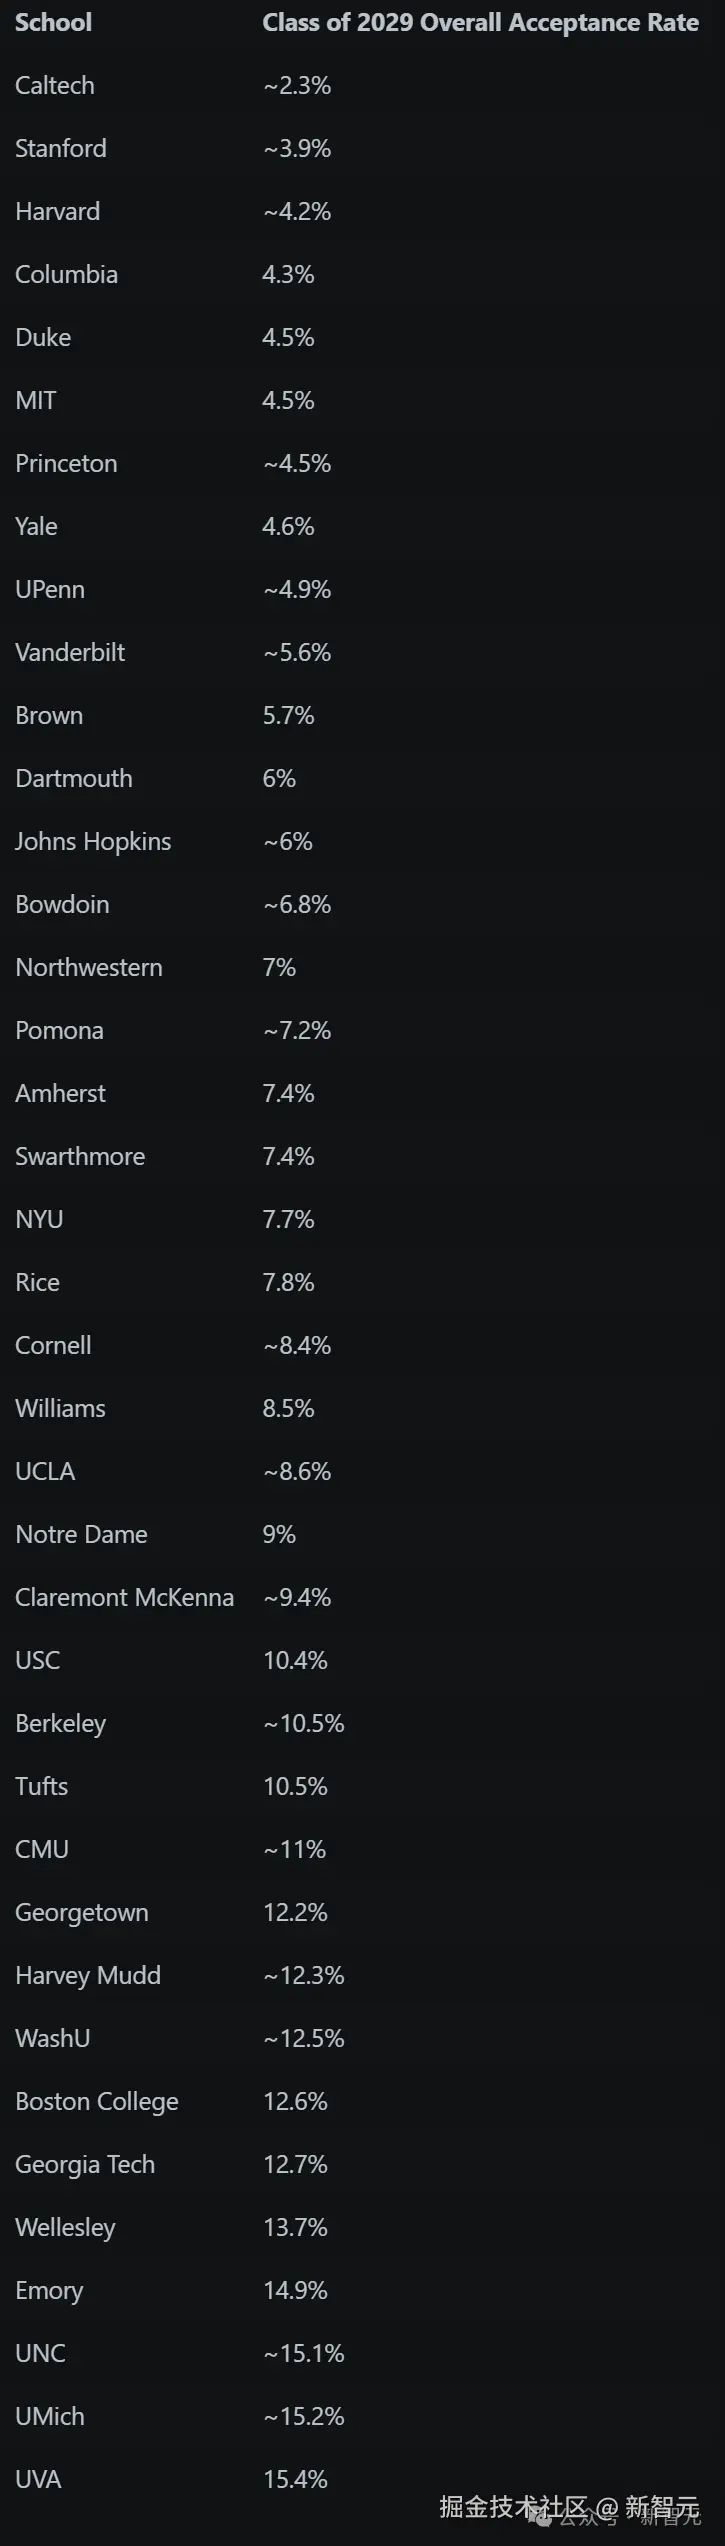Click the 掘金技术社区 watermark text
This screenshot has width=725, height=2546.
coord(512,2506)
